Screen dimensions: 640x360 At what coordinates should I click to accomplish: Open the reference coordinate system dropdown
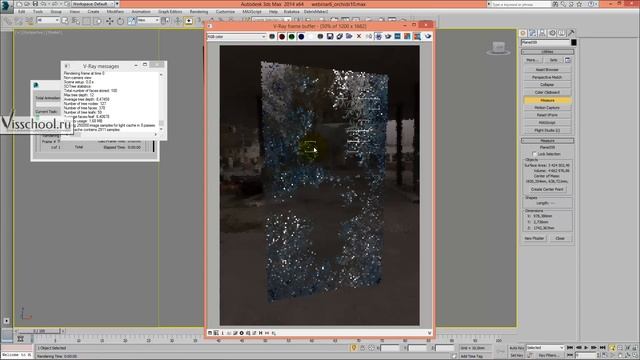coord(149,20)
